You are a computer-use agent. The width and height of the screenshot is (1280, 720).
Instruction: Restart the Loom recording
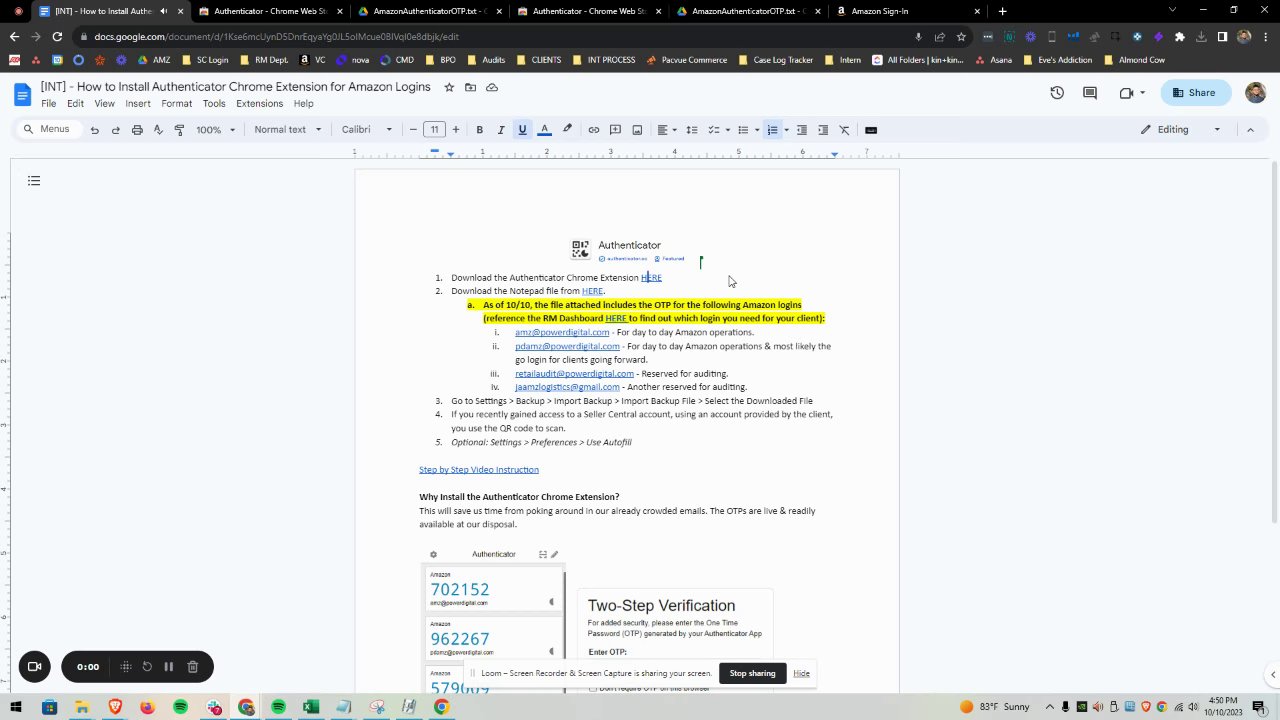pos(147,667)
